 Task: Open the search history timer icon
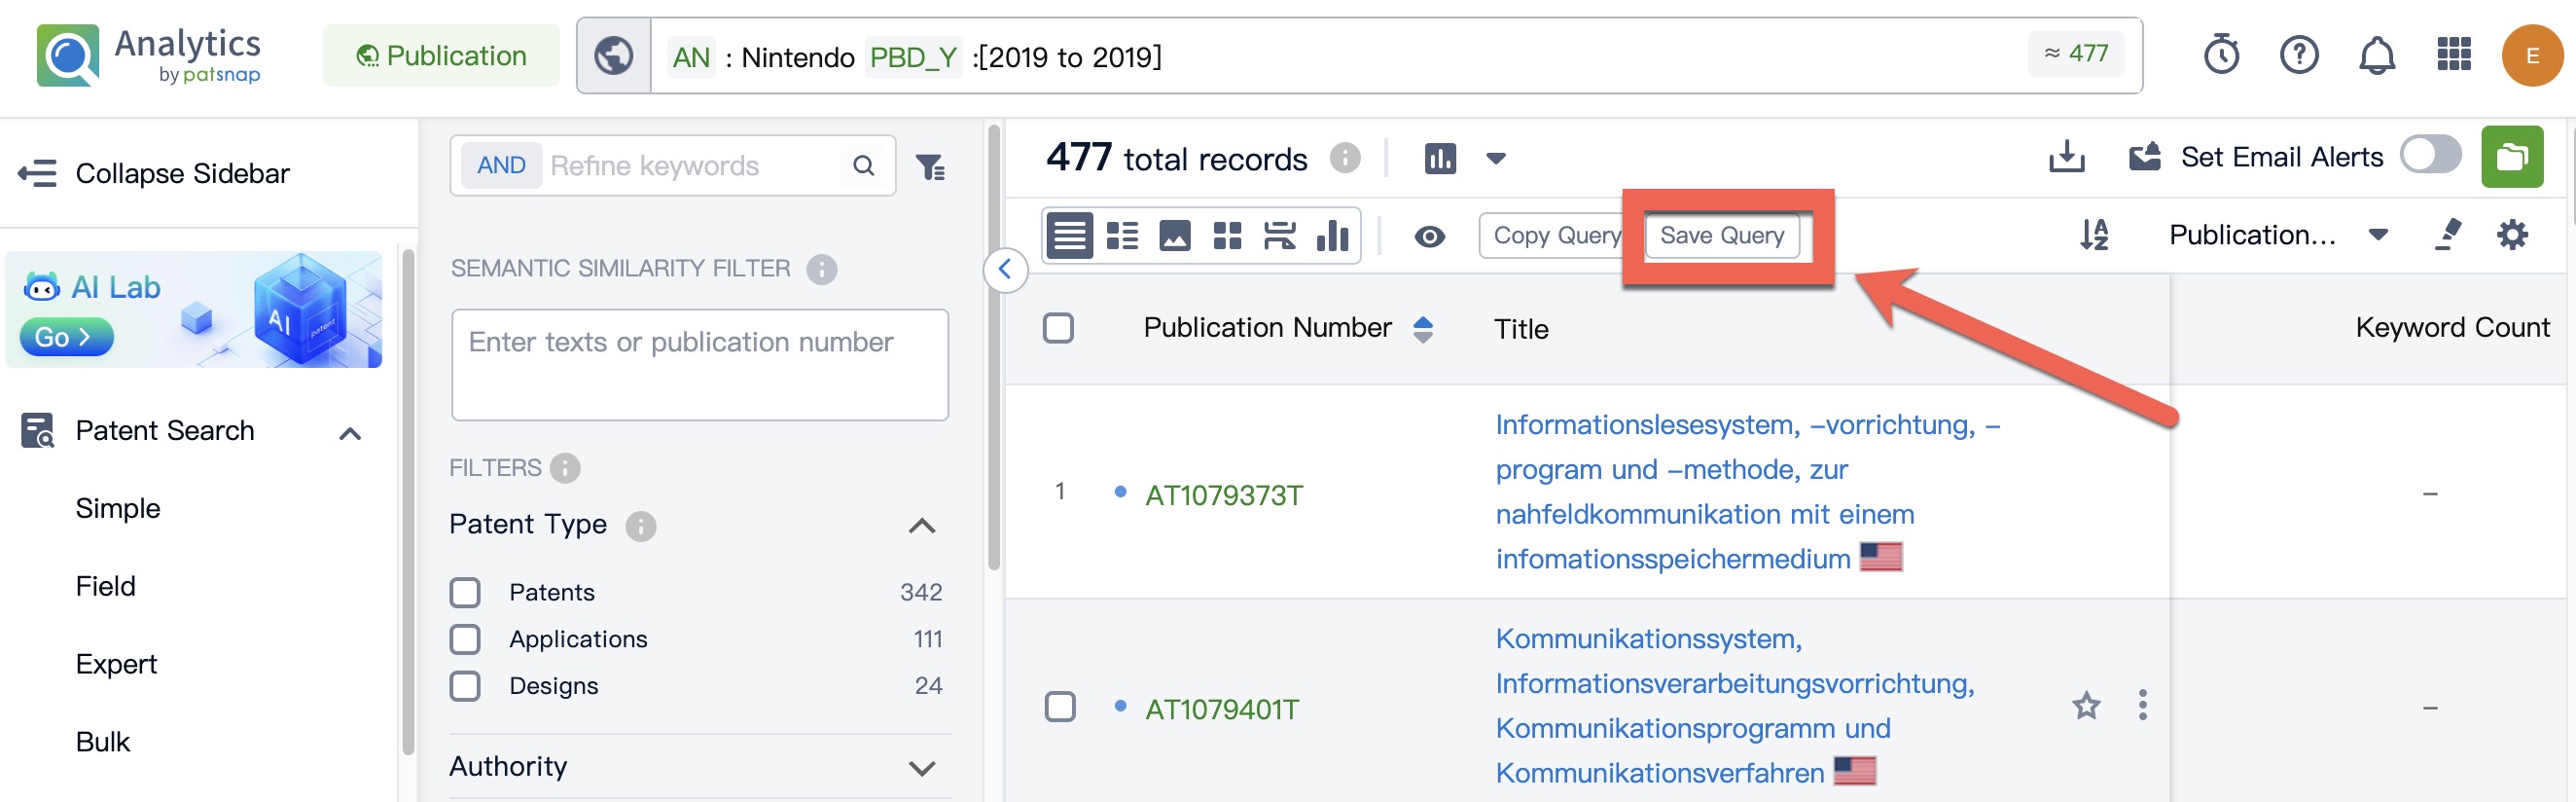2221,55
